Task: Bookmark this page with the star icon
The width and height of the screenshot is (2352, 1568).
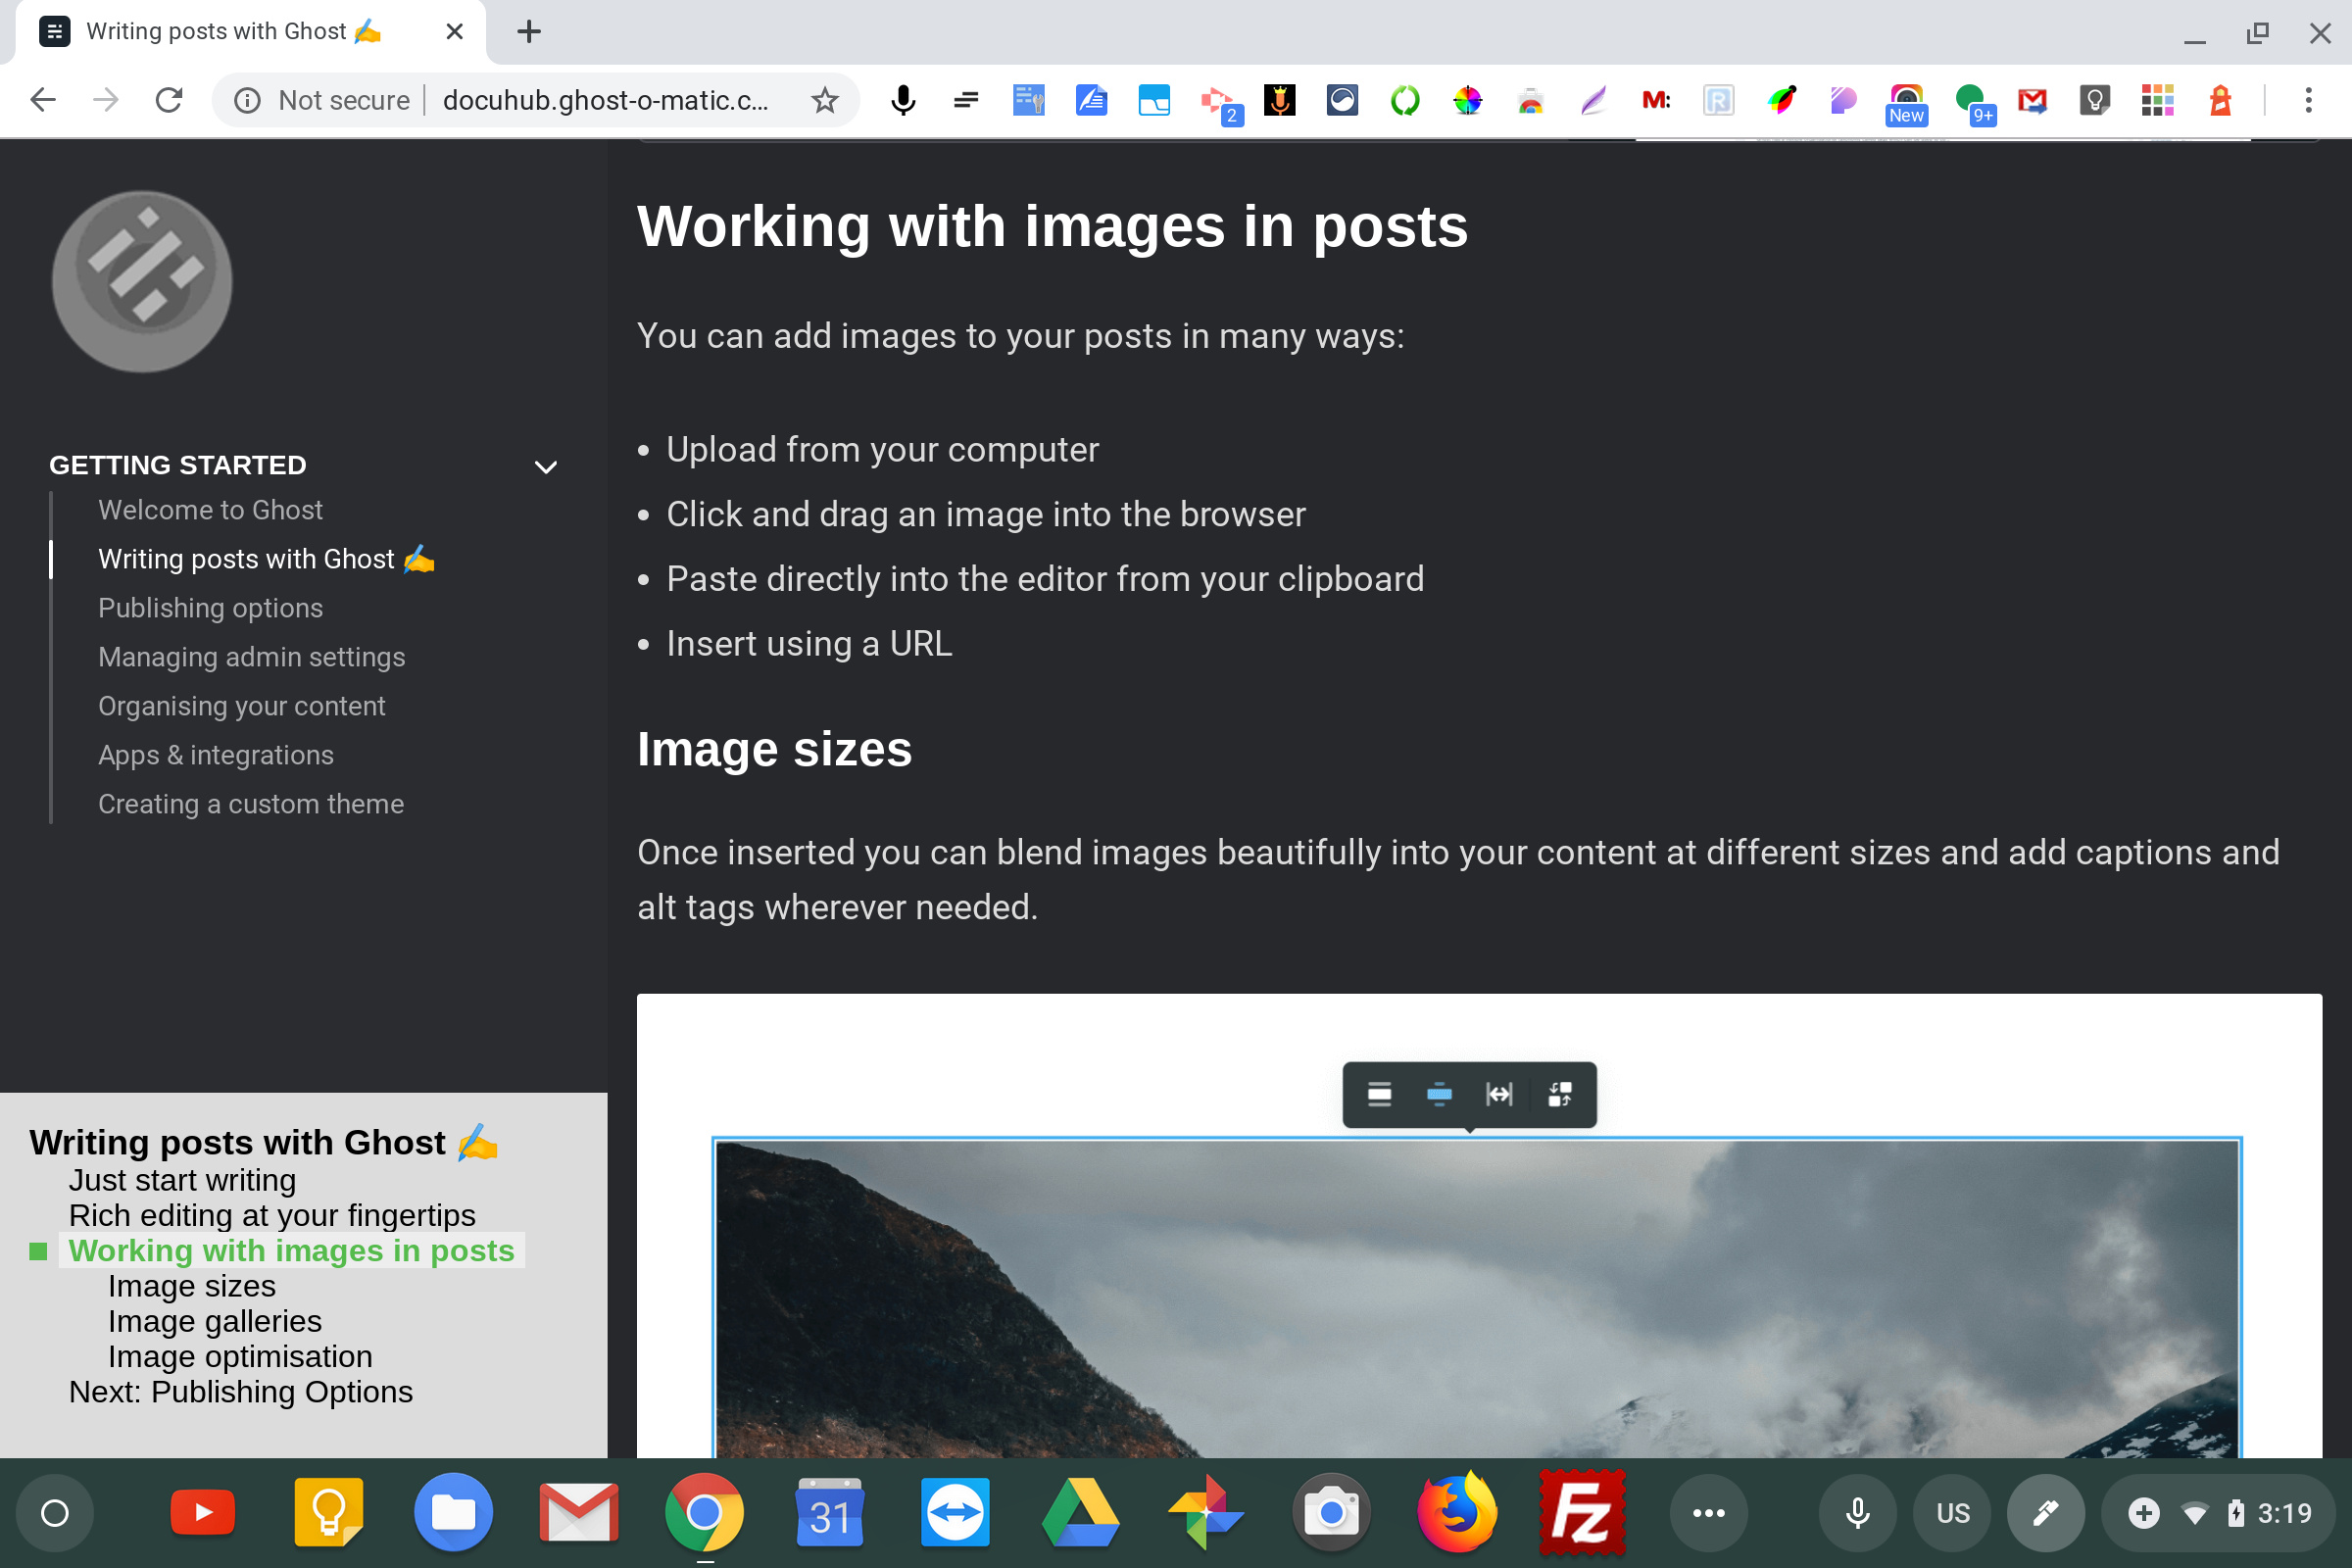Action: (824, 100)
